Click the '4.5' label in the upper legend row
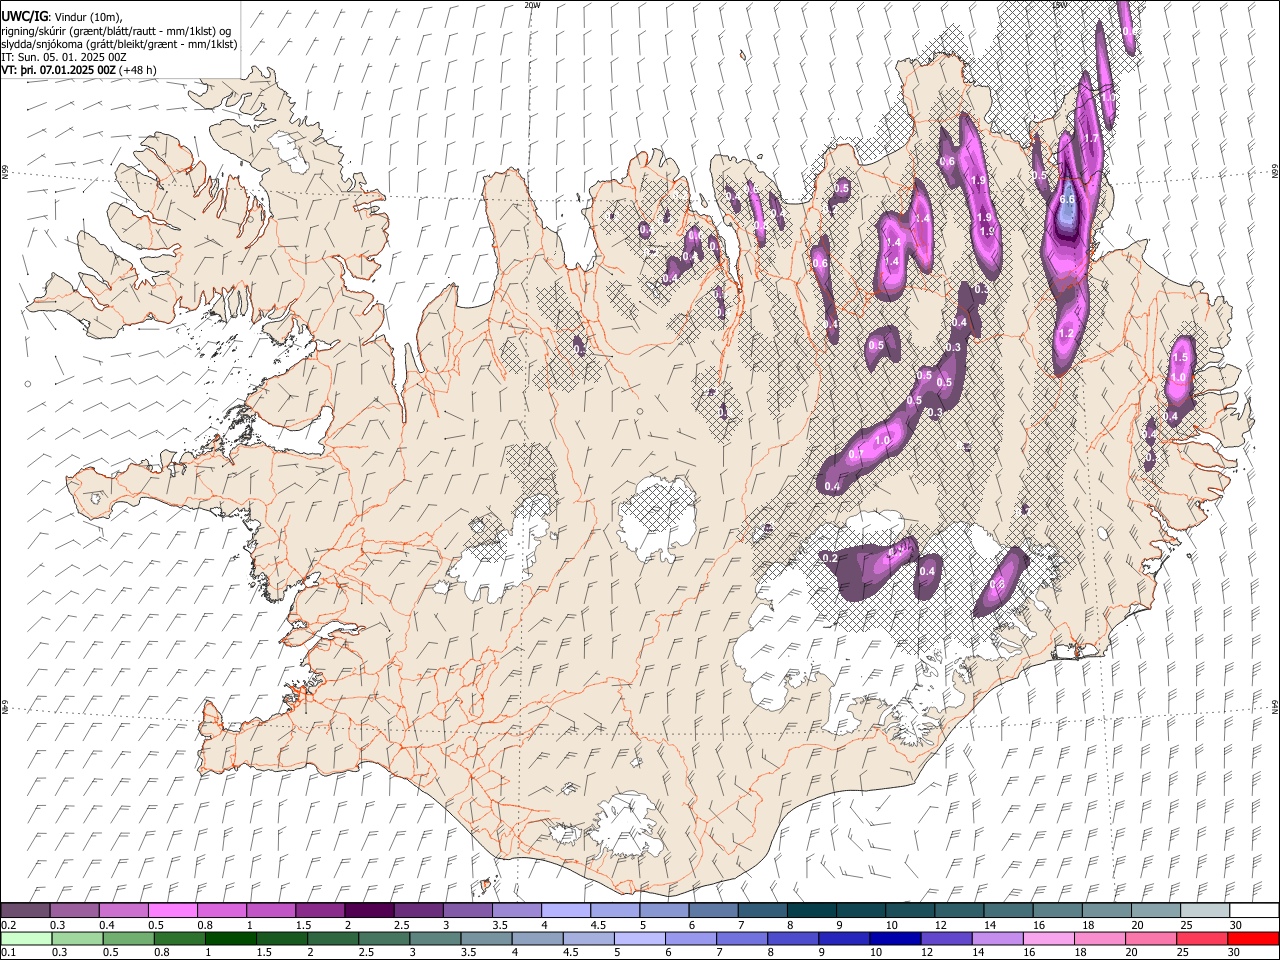This screenshot has width=1280, height=960. coord(598,925)
